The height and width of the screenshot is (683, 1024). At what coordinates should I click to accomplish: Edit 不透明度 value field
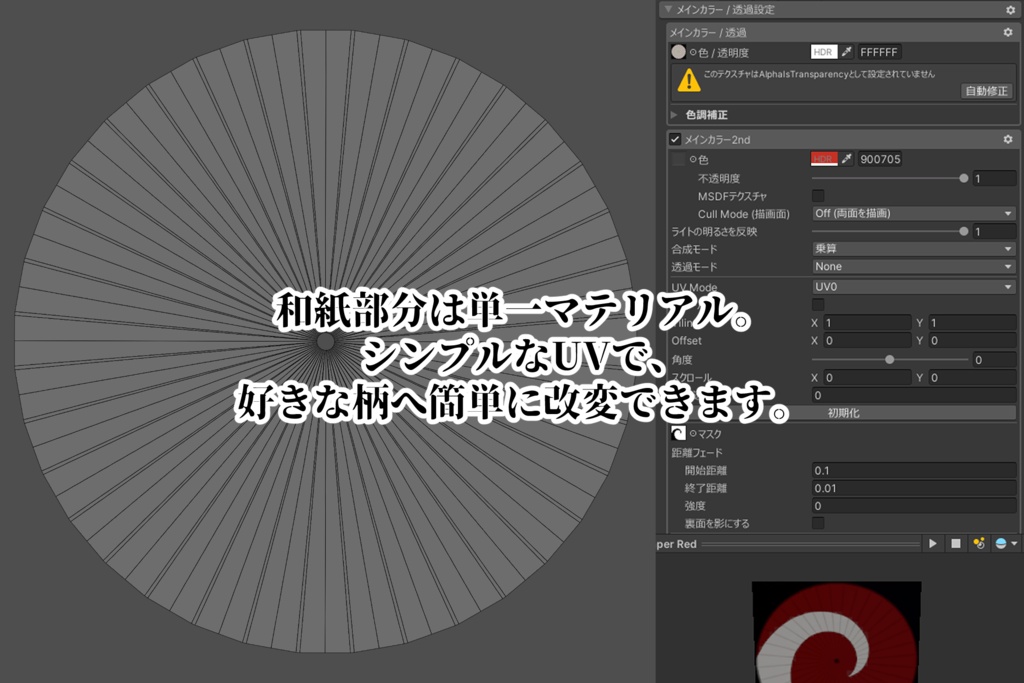tap(994, 178)
